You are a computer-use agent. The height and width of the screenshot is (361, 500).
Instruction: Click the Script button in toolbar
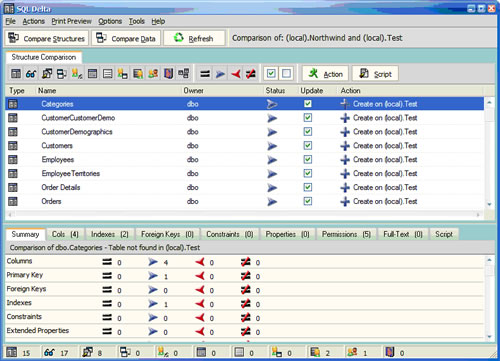pyautogui.click(x=375, y=74)
